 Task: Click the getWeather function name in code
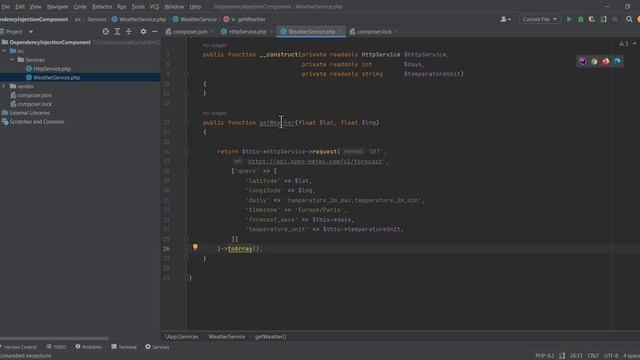pos(276,122)
